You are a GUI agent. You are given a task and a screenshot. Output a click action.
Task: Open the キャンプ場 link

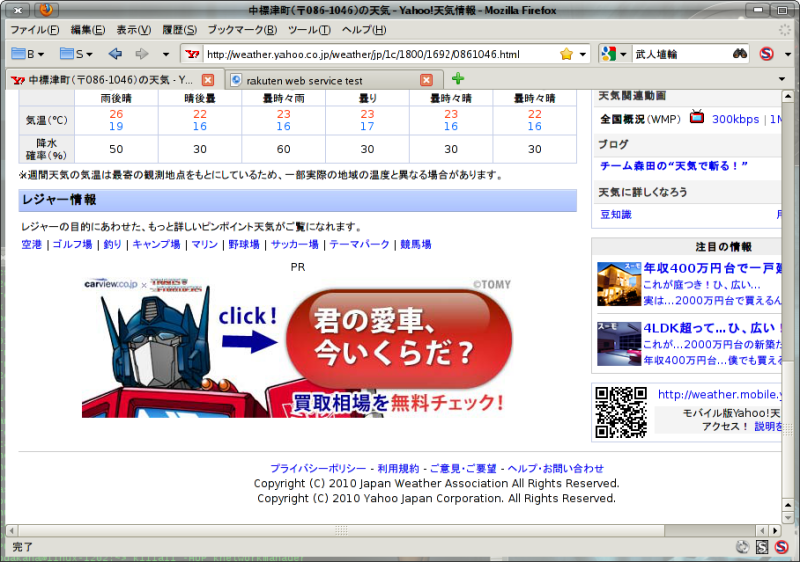(156, 244)
